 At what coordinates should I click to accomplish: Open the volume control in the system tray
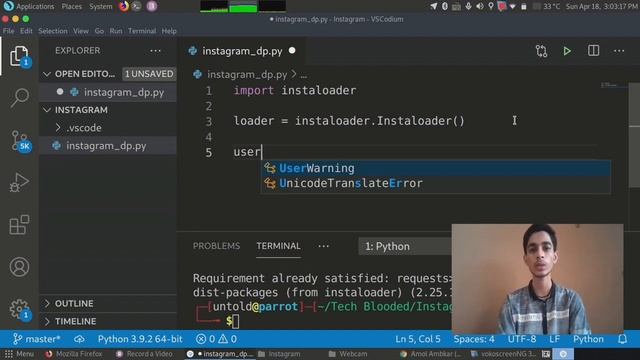[x=480, y=6]
